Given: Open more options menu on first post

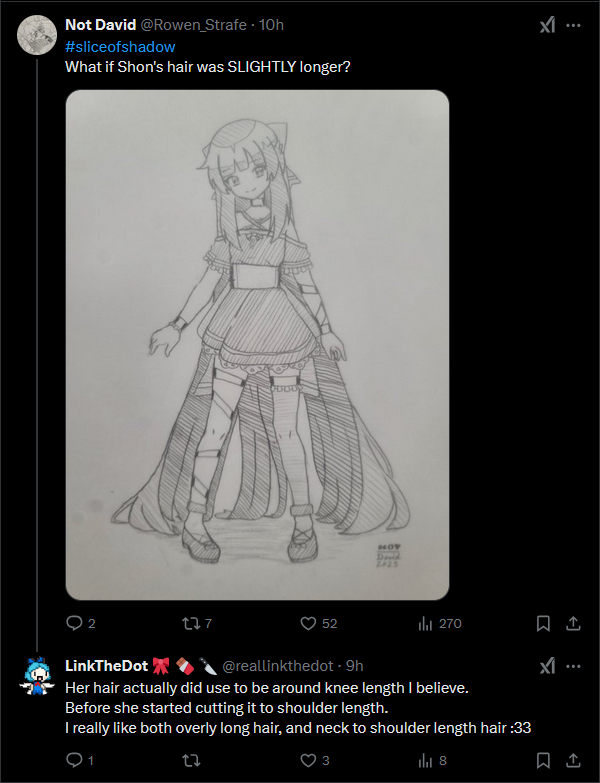Looking at the screenshot, I should pyautogui.click(x=573, y=25).
